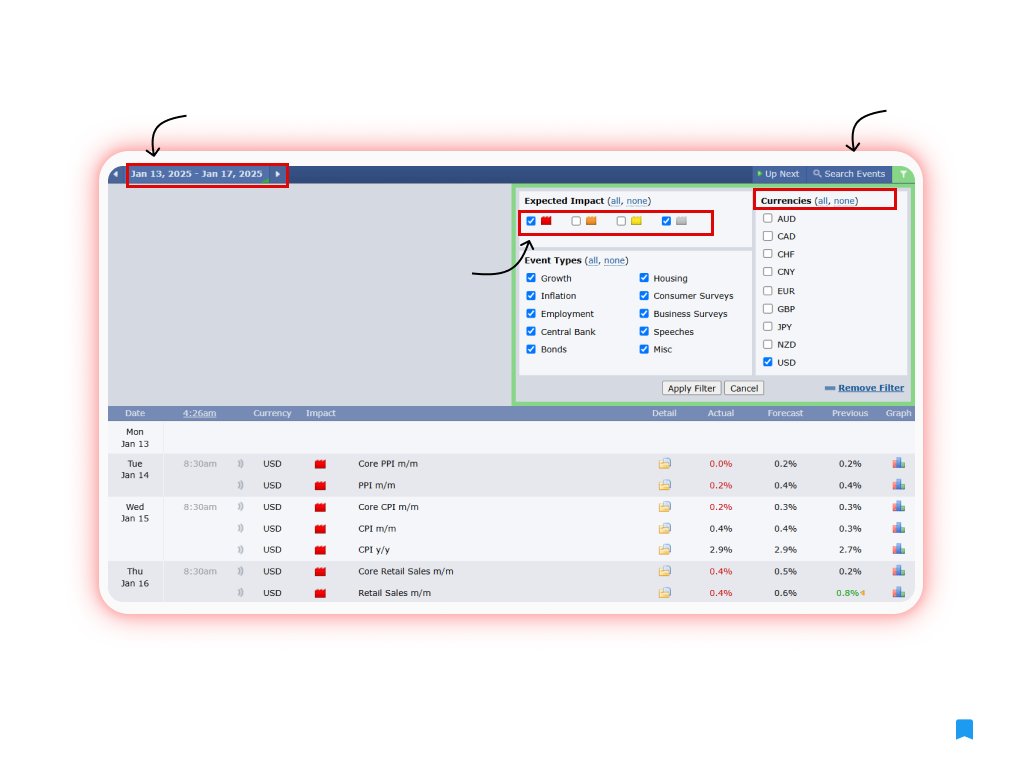Select 'all' link for Expected Impact
The image size is (1024, 768).
[615, 201]
